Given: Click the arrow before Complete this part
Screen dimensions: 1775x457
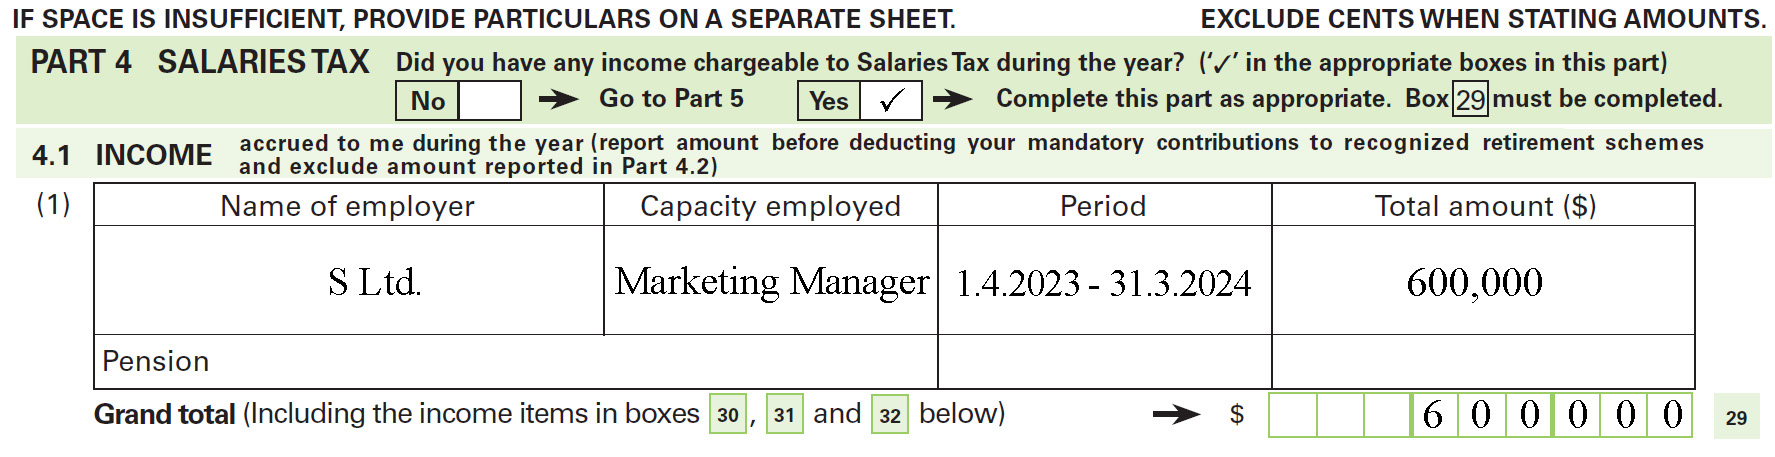Looking at the screenshot, I should [x=953, y=99].
